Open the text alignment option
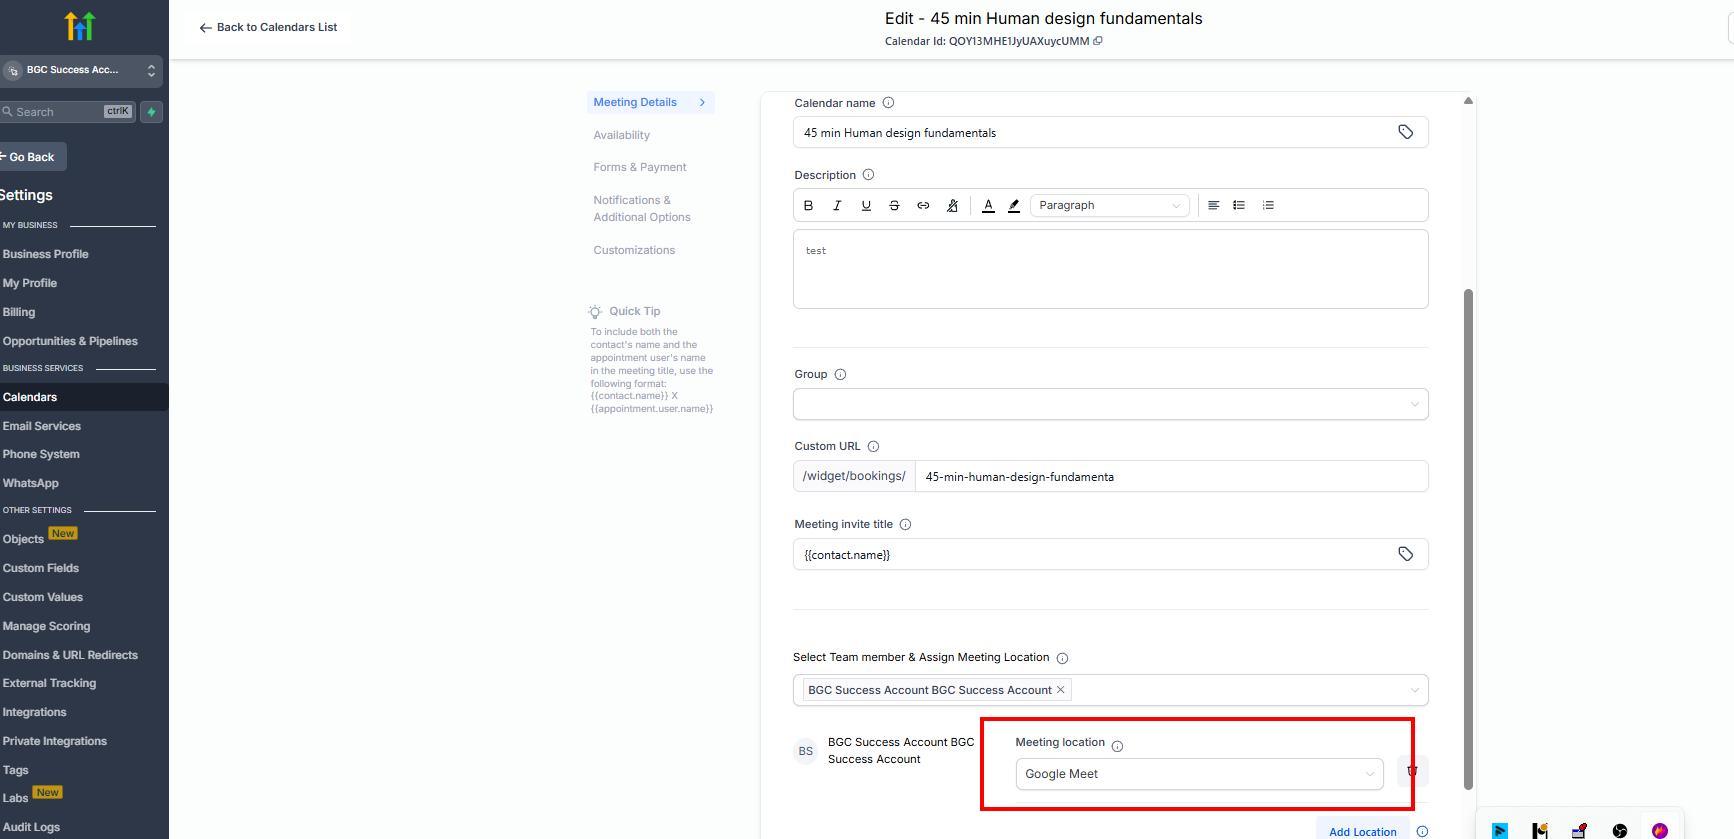 pyautogui.click(x=1213, y=205)
